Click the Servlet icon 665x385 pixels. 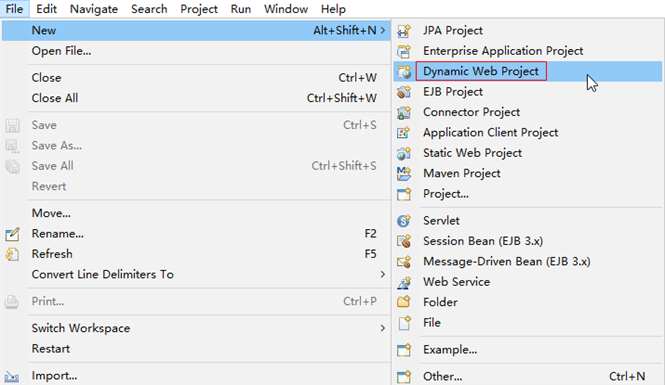(404, 220)
